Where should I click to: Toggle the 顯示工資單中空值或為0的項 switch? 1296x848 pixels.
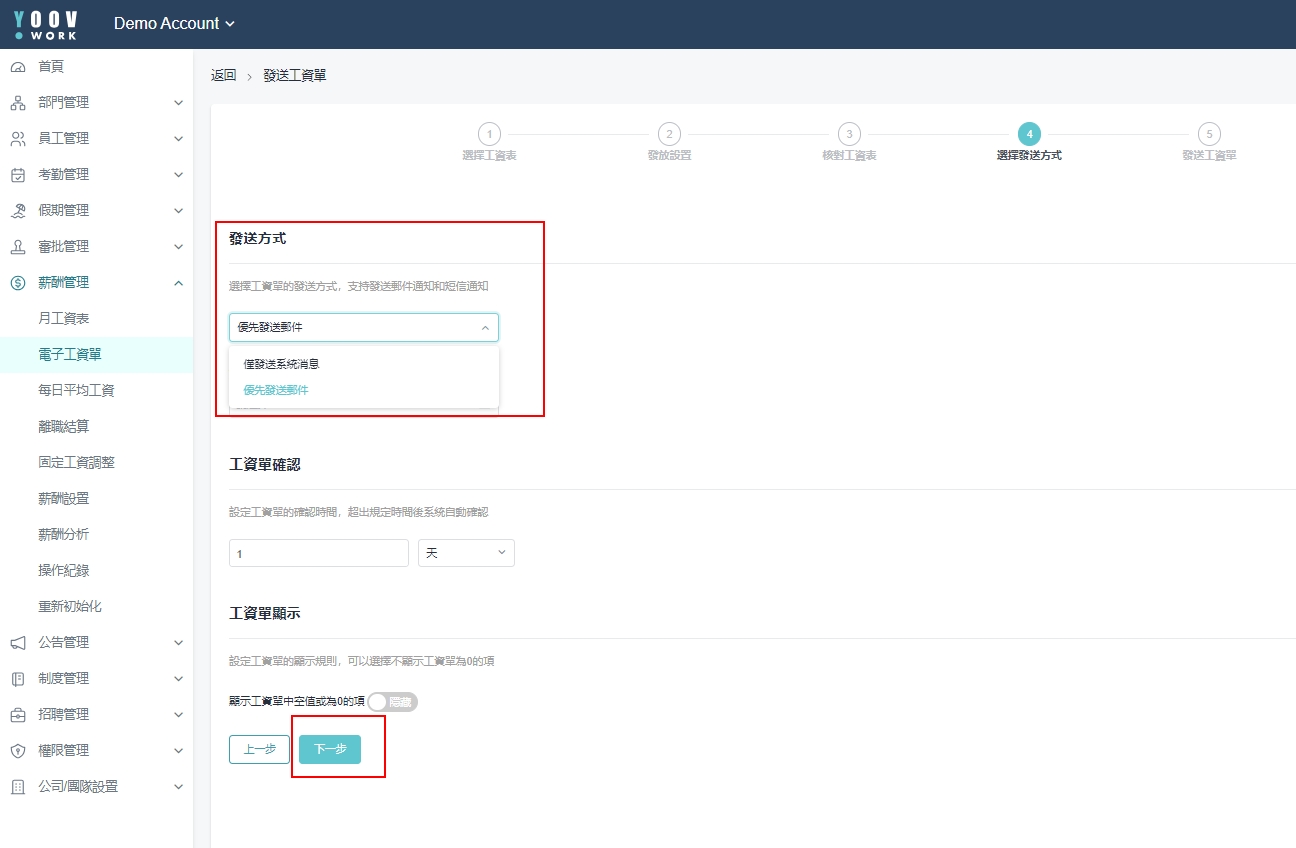click(392, 702)
